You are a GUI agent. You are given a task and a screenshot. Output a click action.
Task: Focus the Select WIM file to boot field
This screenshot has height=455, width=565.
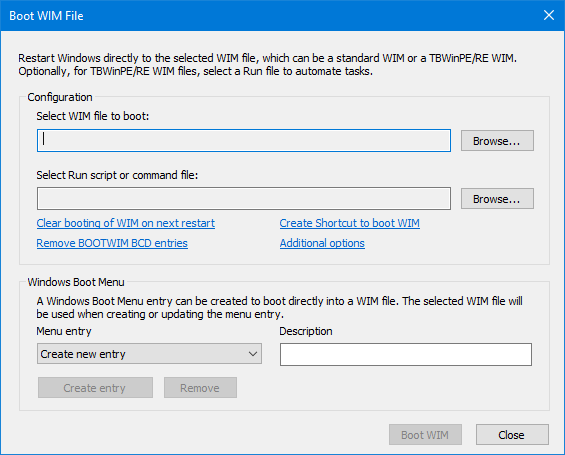(x=244, y=140)
